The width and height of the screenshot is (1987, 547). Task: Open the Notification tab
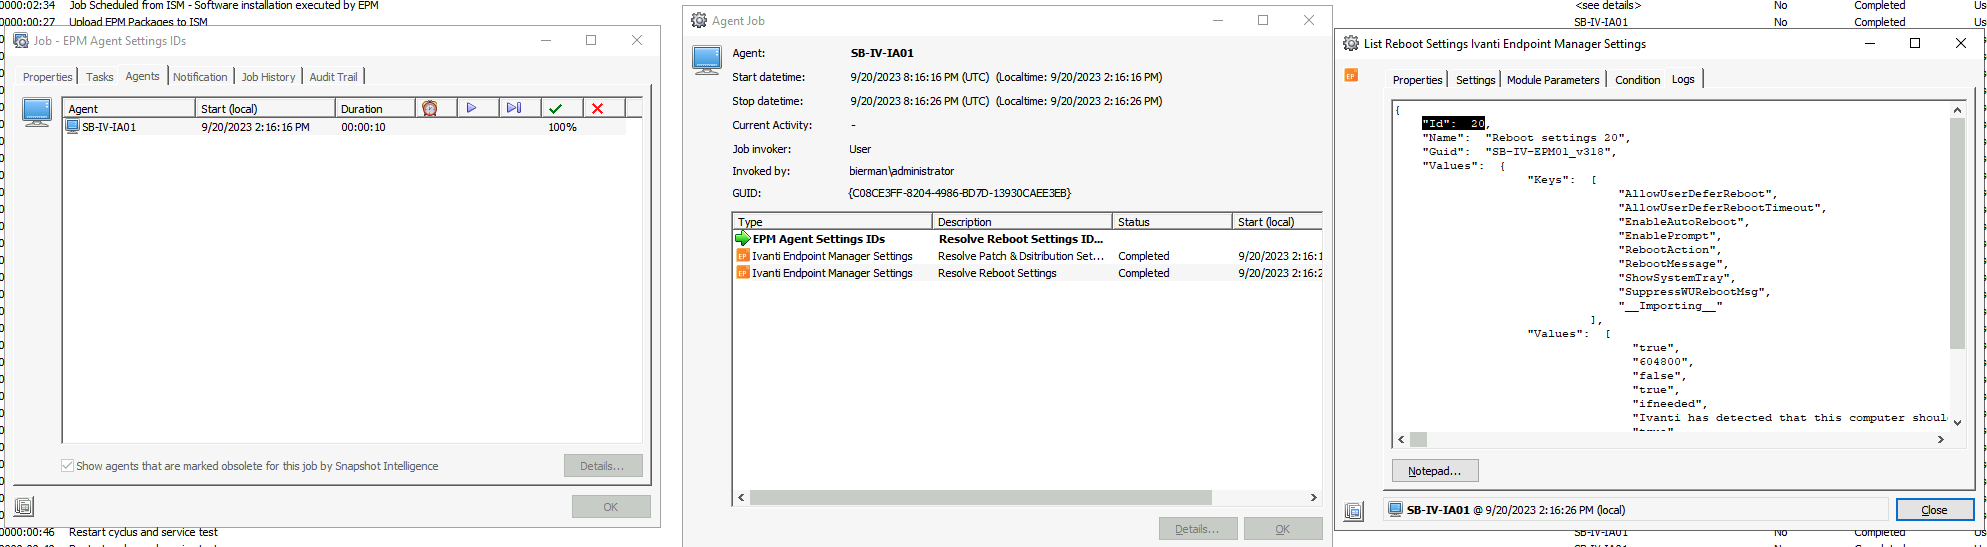pyautogui.click(x=200, y=77)
